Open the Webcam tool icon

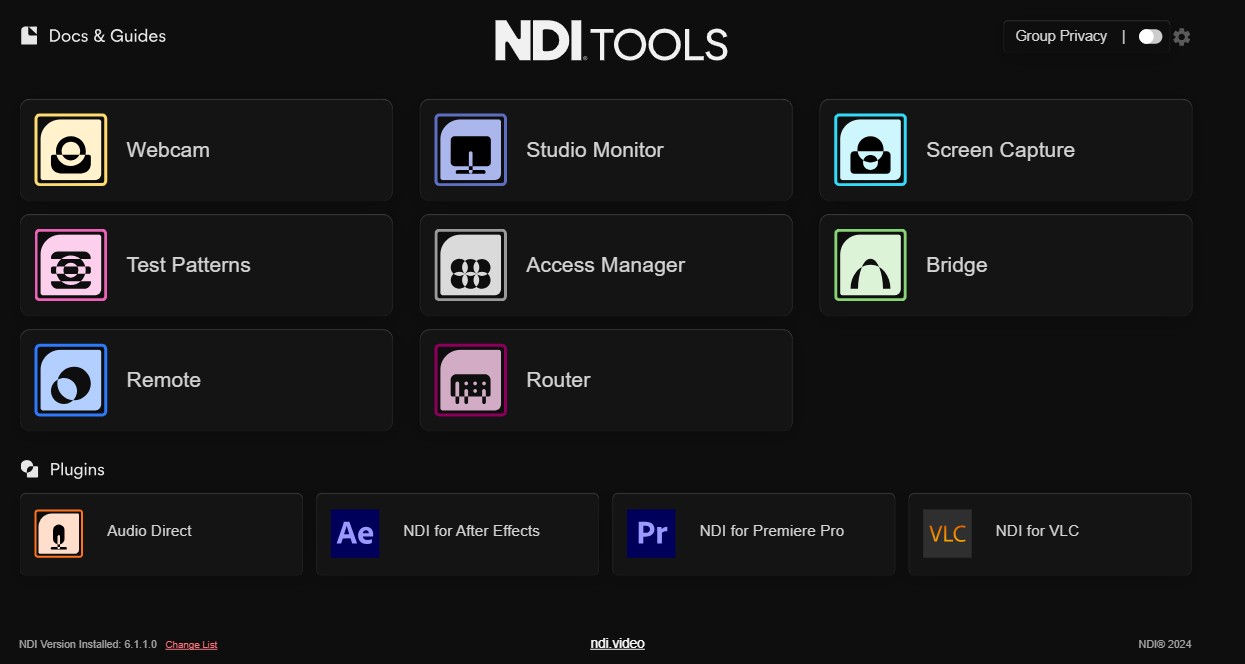pyautogui.click(x=70, y=149)
